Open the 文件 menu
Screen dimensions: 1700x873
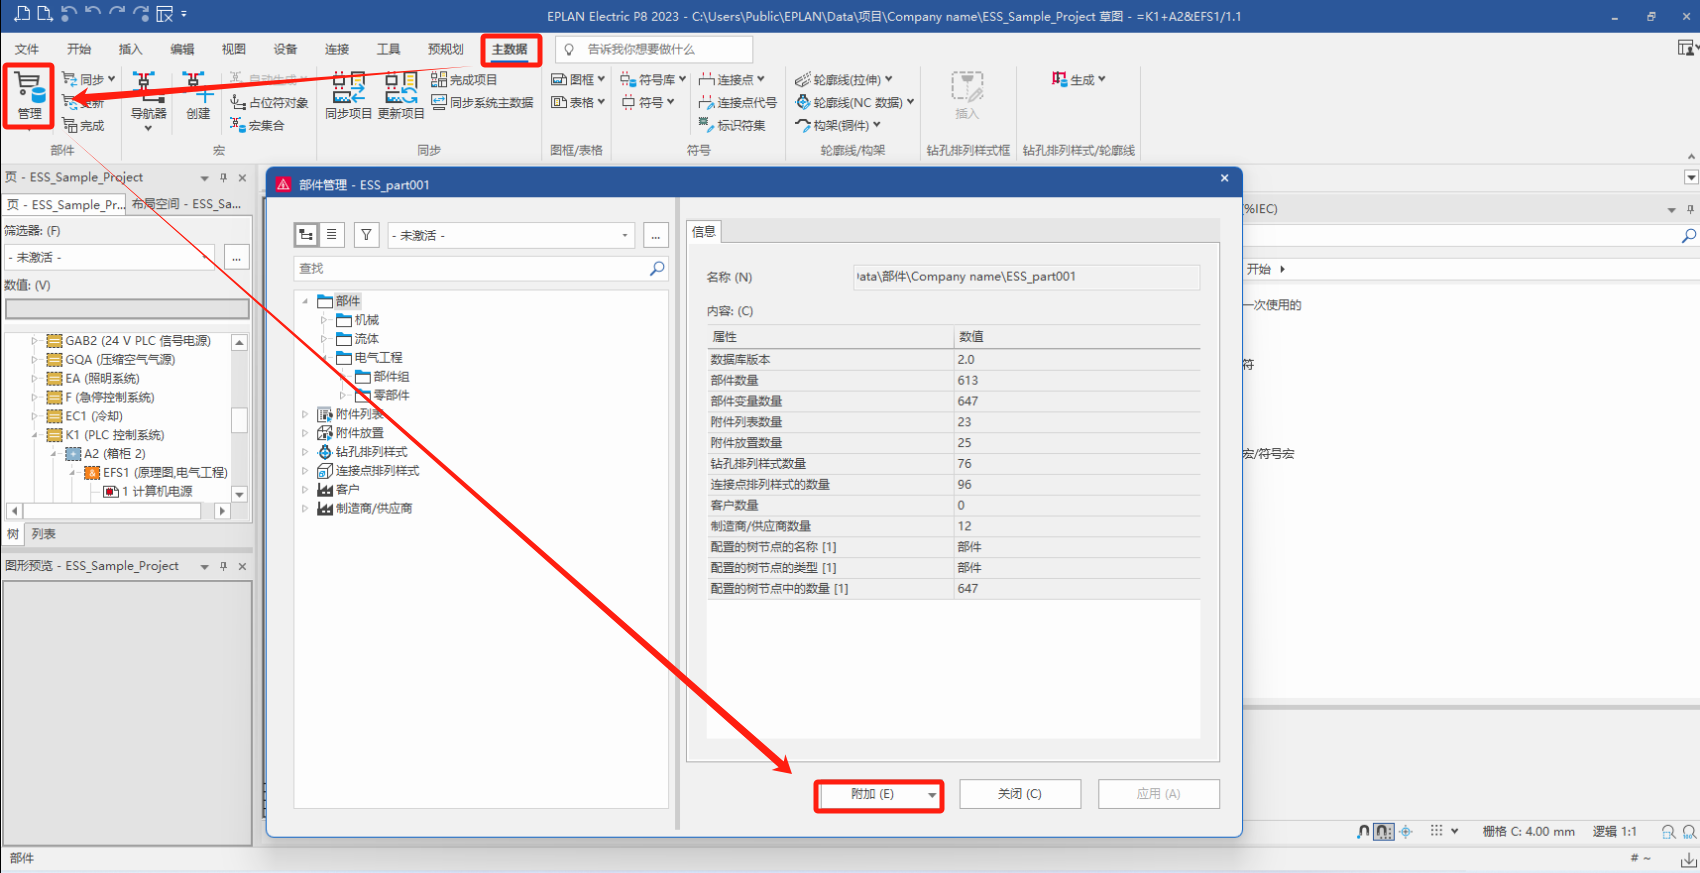click(x=27, y=49)
